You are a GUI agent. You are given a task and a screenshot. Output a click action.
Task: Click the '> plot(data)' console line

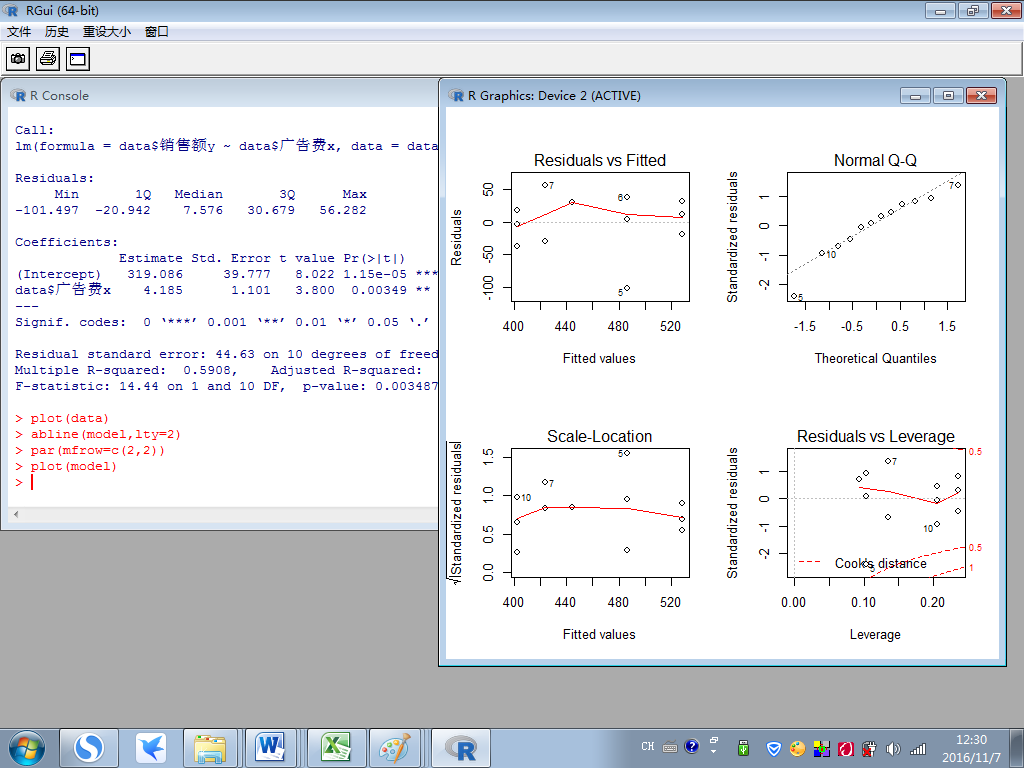coord(62,419)
